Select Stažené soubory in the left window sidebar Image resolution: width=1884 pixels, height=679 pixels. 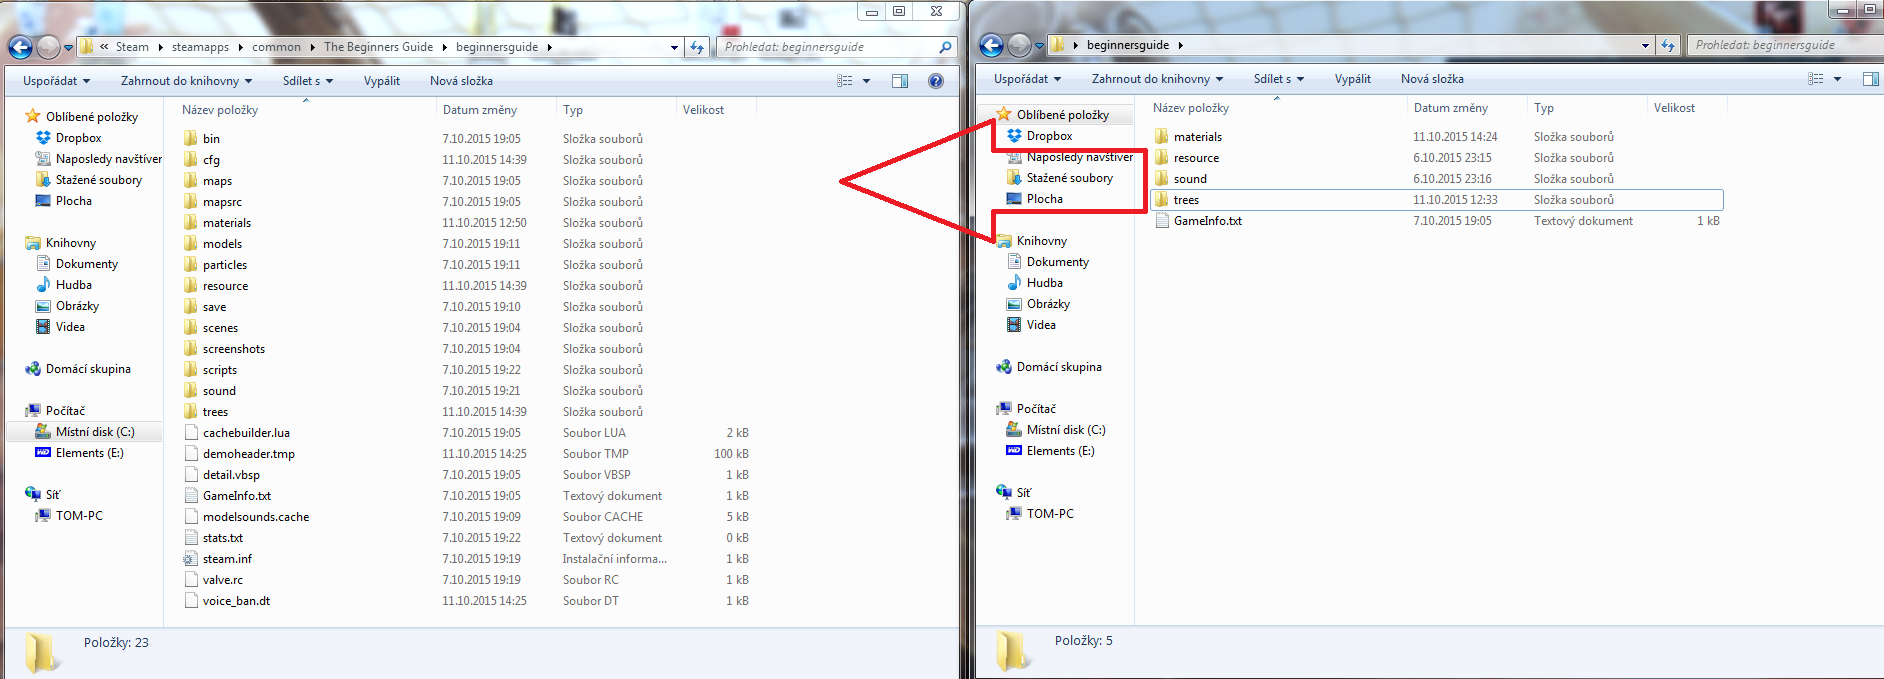click(x=98, y=180)
